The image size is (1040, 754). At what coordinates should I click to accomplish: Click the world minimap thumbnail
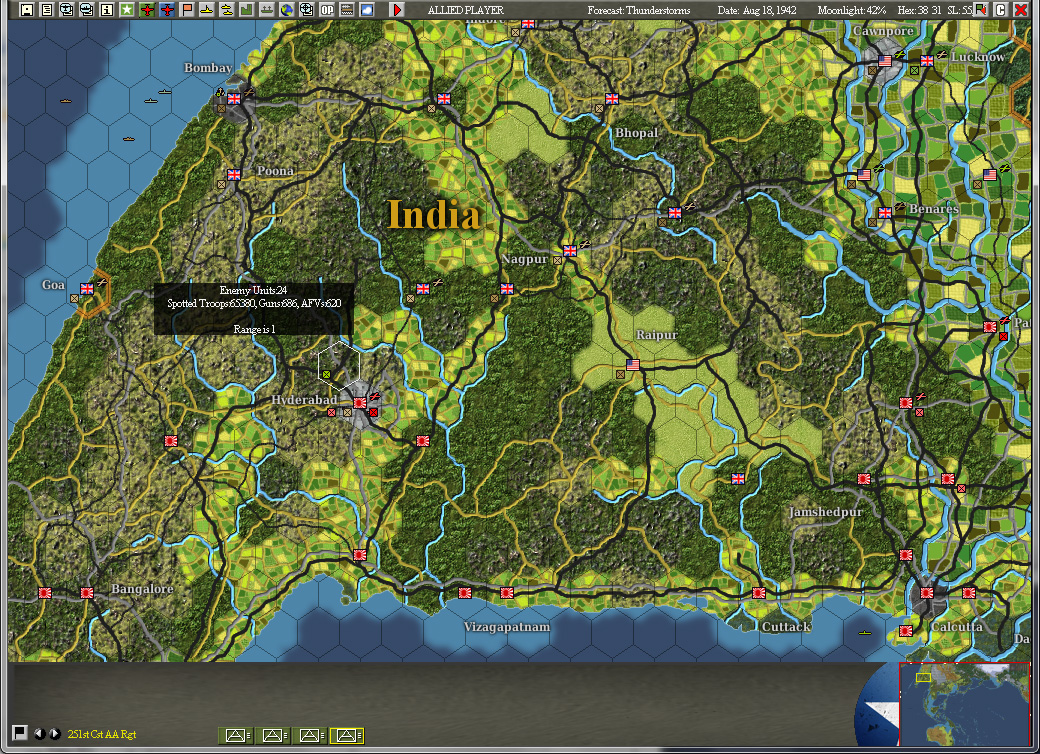964,704
